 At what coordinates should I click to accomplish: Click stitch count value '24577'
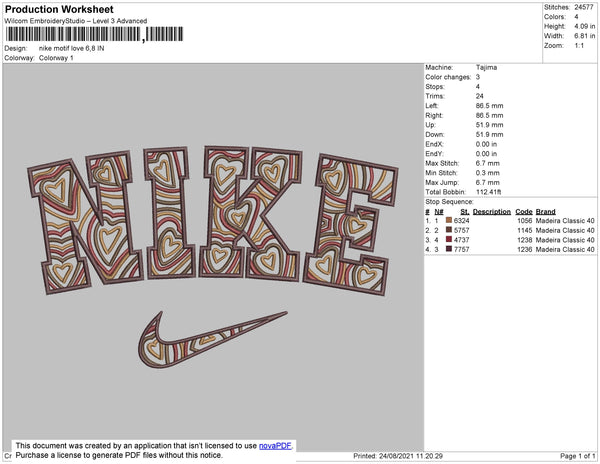pos(584,7)
